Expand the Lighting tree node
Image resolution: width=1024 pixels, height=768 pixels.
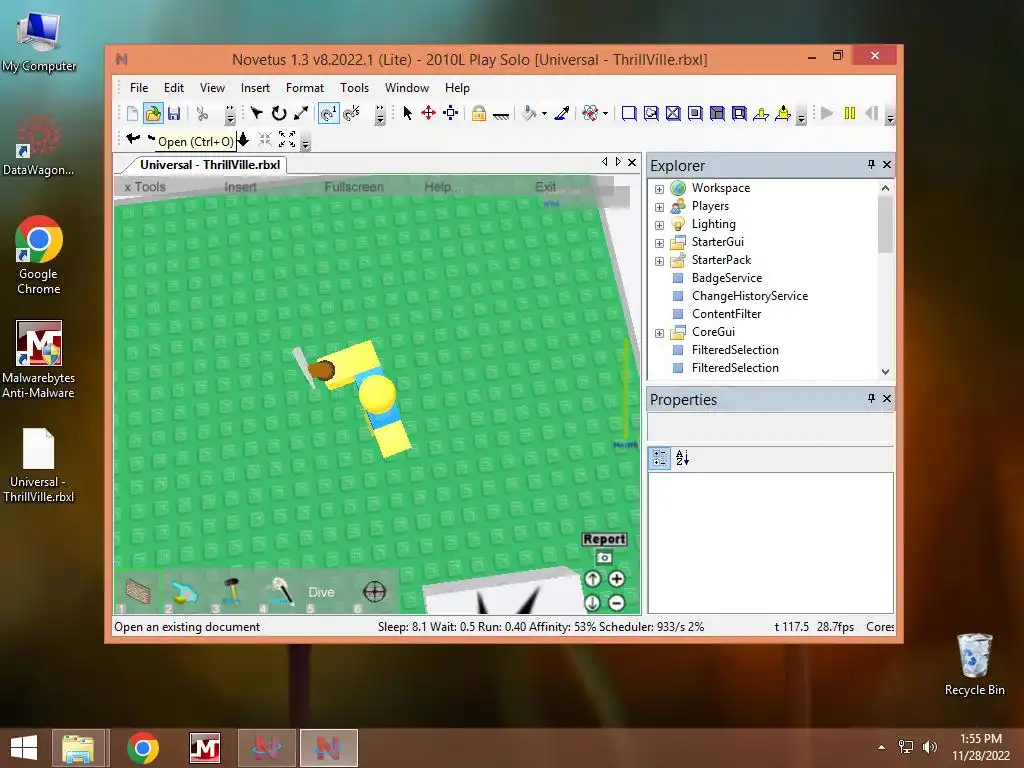660,225
